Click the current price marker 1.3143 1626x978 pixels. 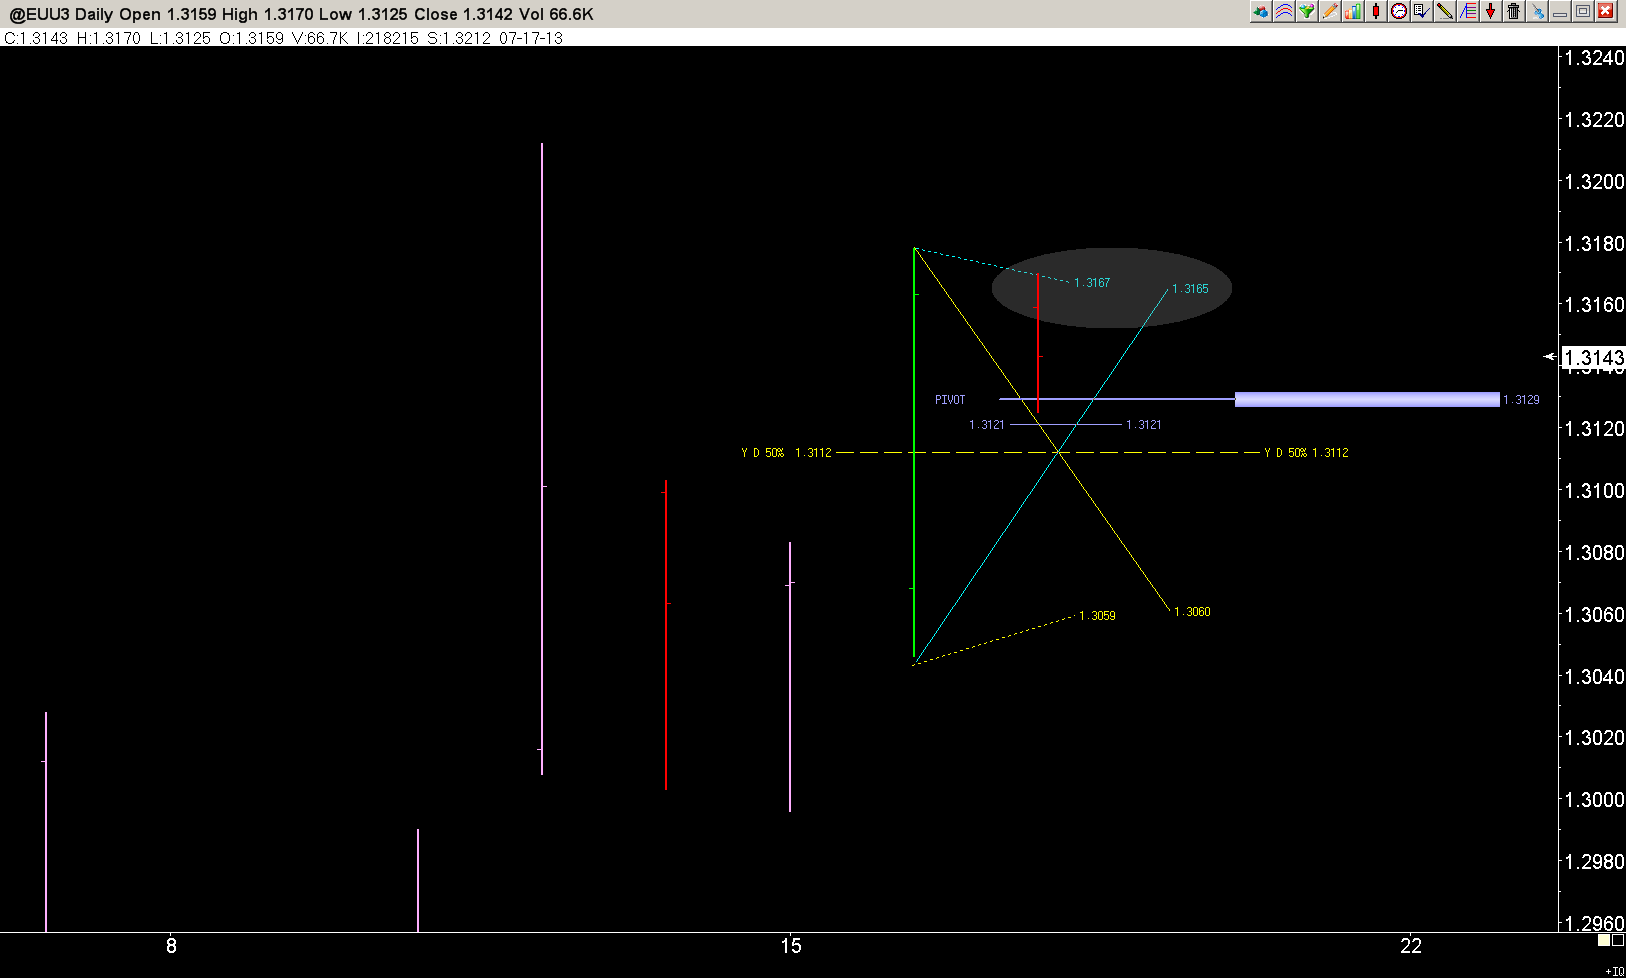(1593, 358)
